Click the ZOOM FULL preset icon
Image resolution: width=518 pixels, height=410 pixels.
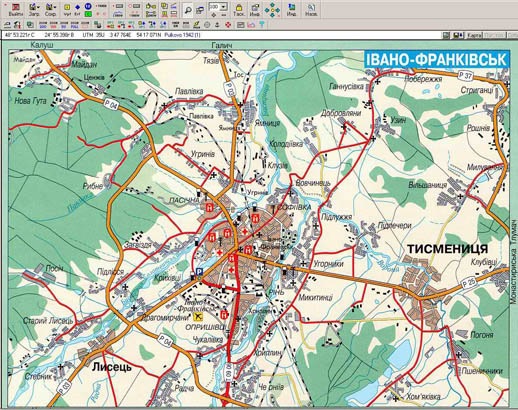coord(75,25)
